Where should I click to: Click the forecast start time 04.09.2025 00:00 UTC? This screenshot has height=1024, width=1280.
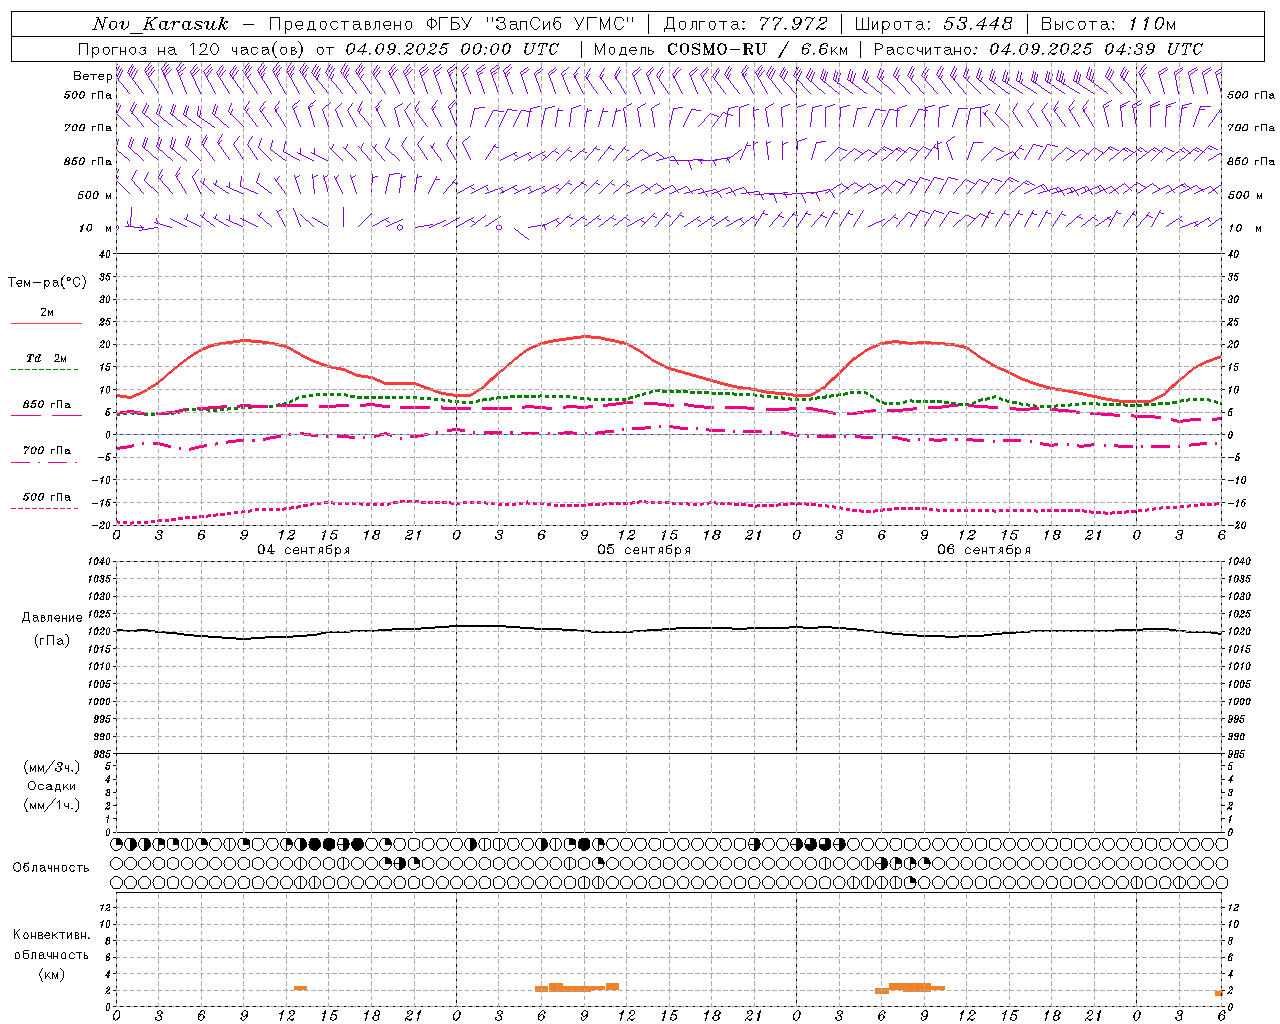(x=453, y=49)
